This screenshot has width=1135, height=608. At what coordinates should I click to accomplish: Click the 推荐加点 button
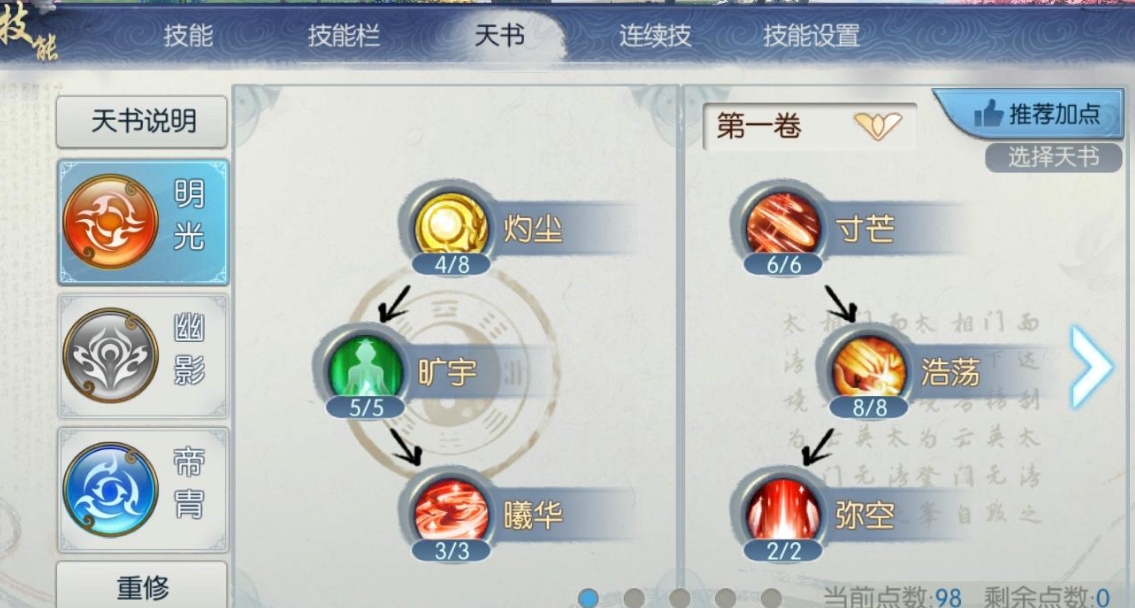(1035, 114)
